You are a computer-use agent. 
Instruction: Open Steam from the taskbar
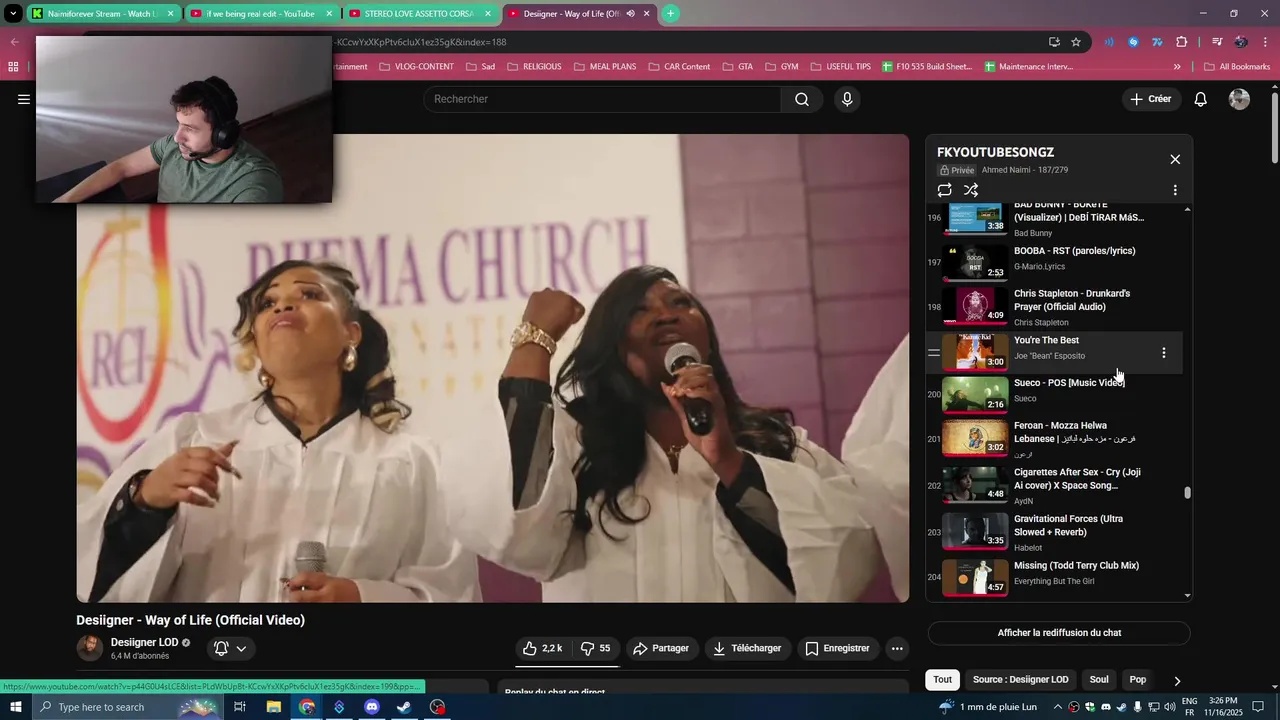click(404, 707)
